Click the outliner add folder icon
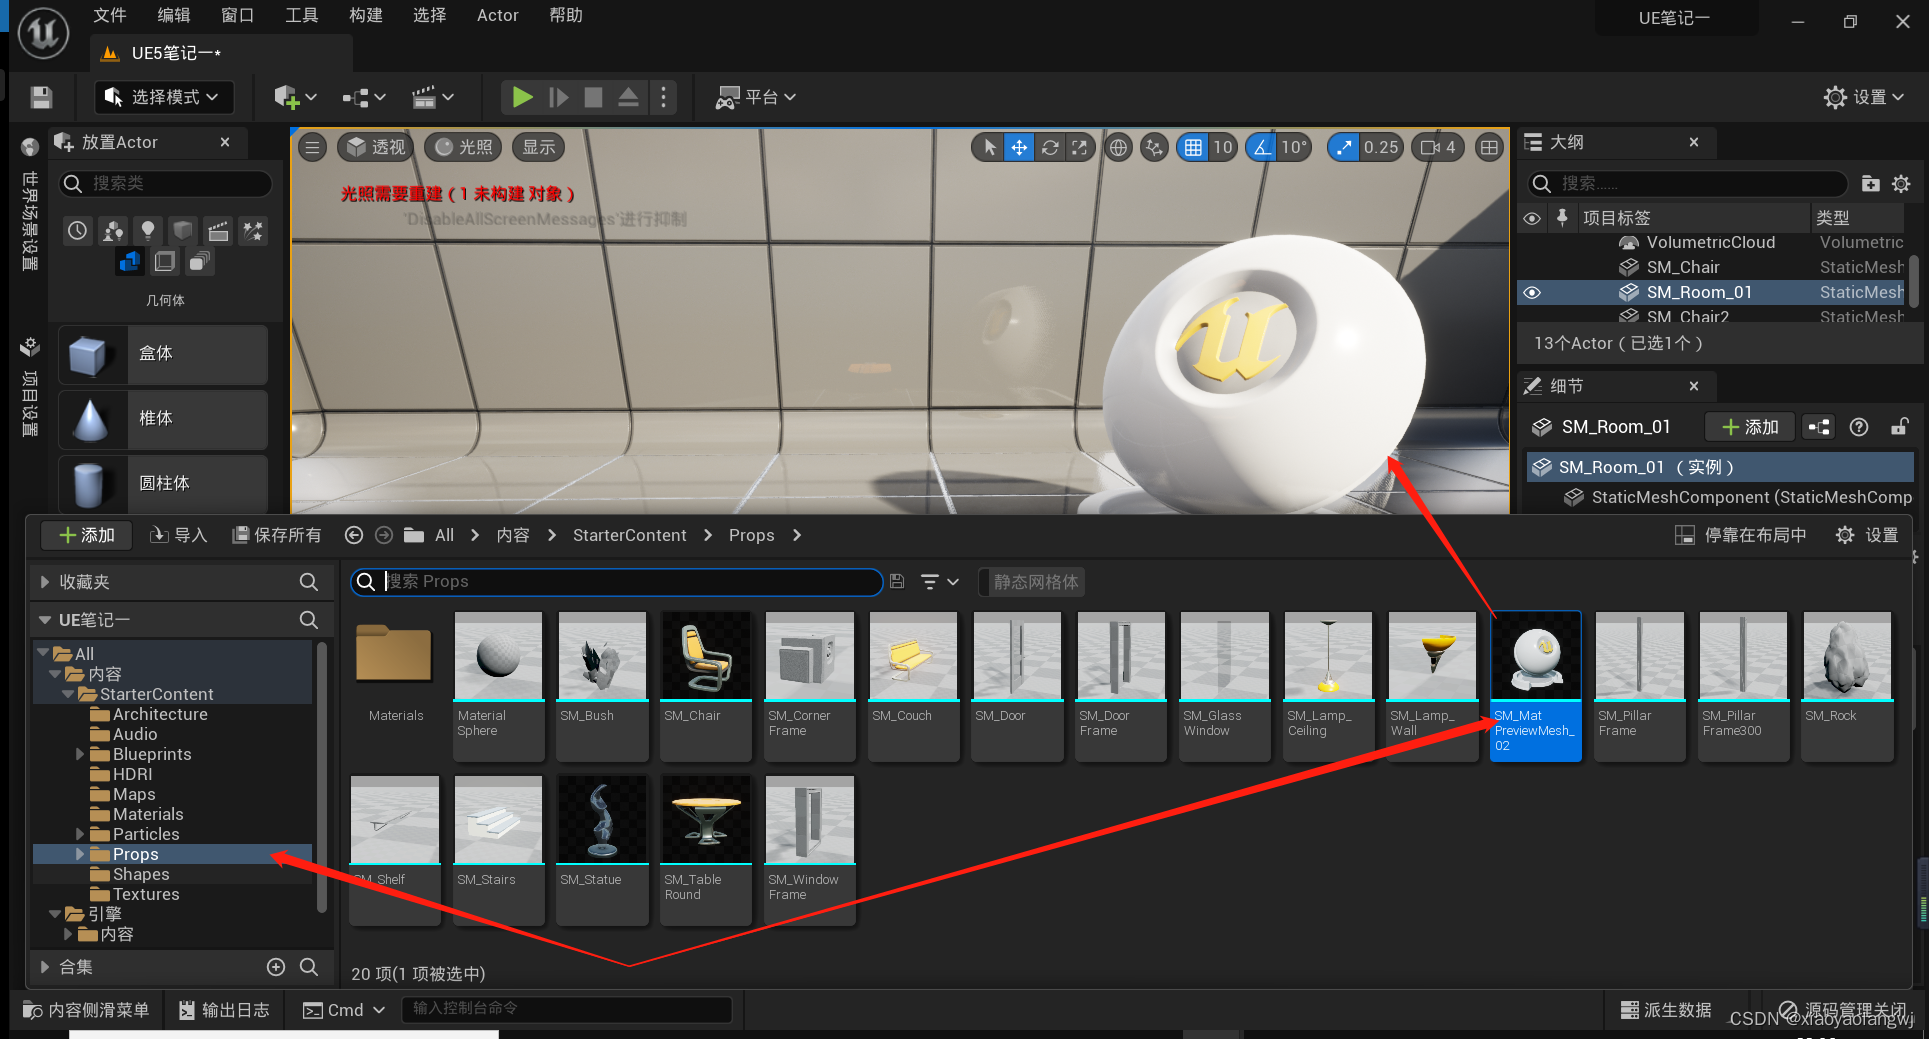This screenshot has width=1929, height=1039. coord(1870,184)
